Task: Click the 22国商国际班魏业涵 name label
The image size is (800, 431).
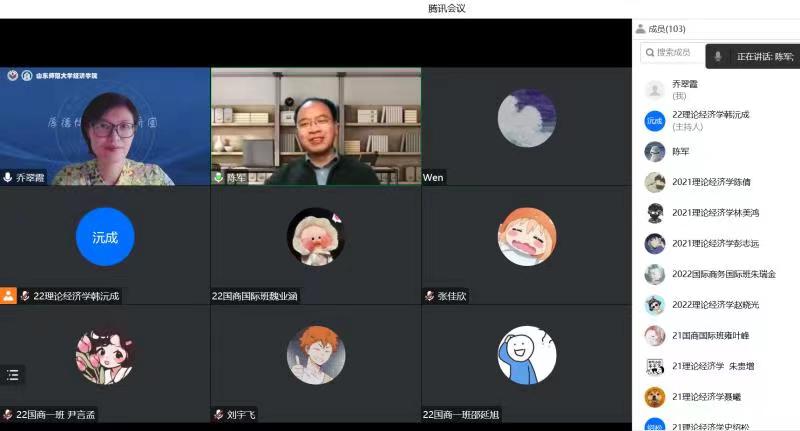Action: point(255,296)
